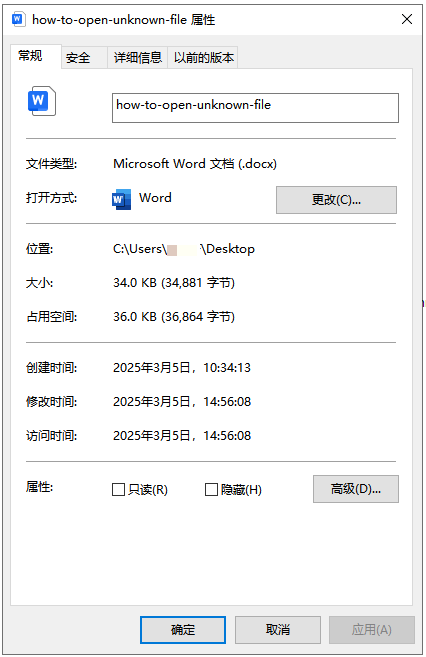
Task: Click the creation time 2025年3月5日，10:34:13
Action: [x=182, y=368]
